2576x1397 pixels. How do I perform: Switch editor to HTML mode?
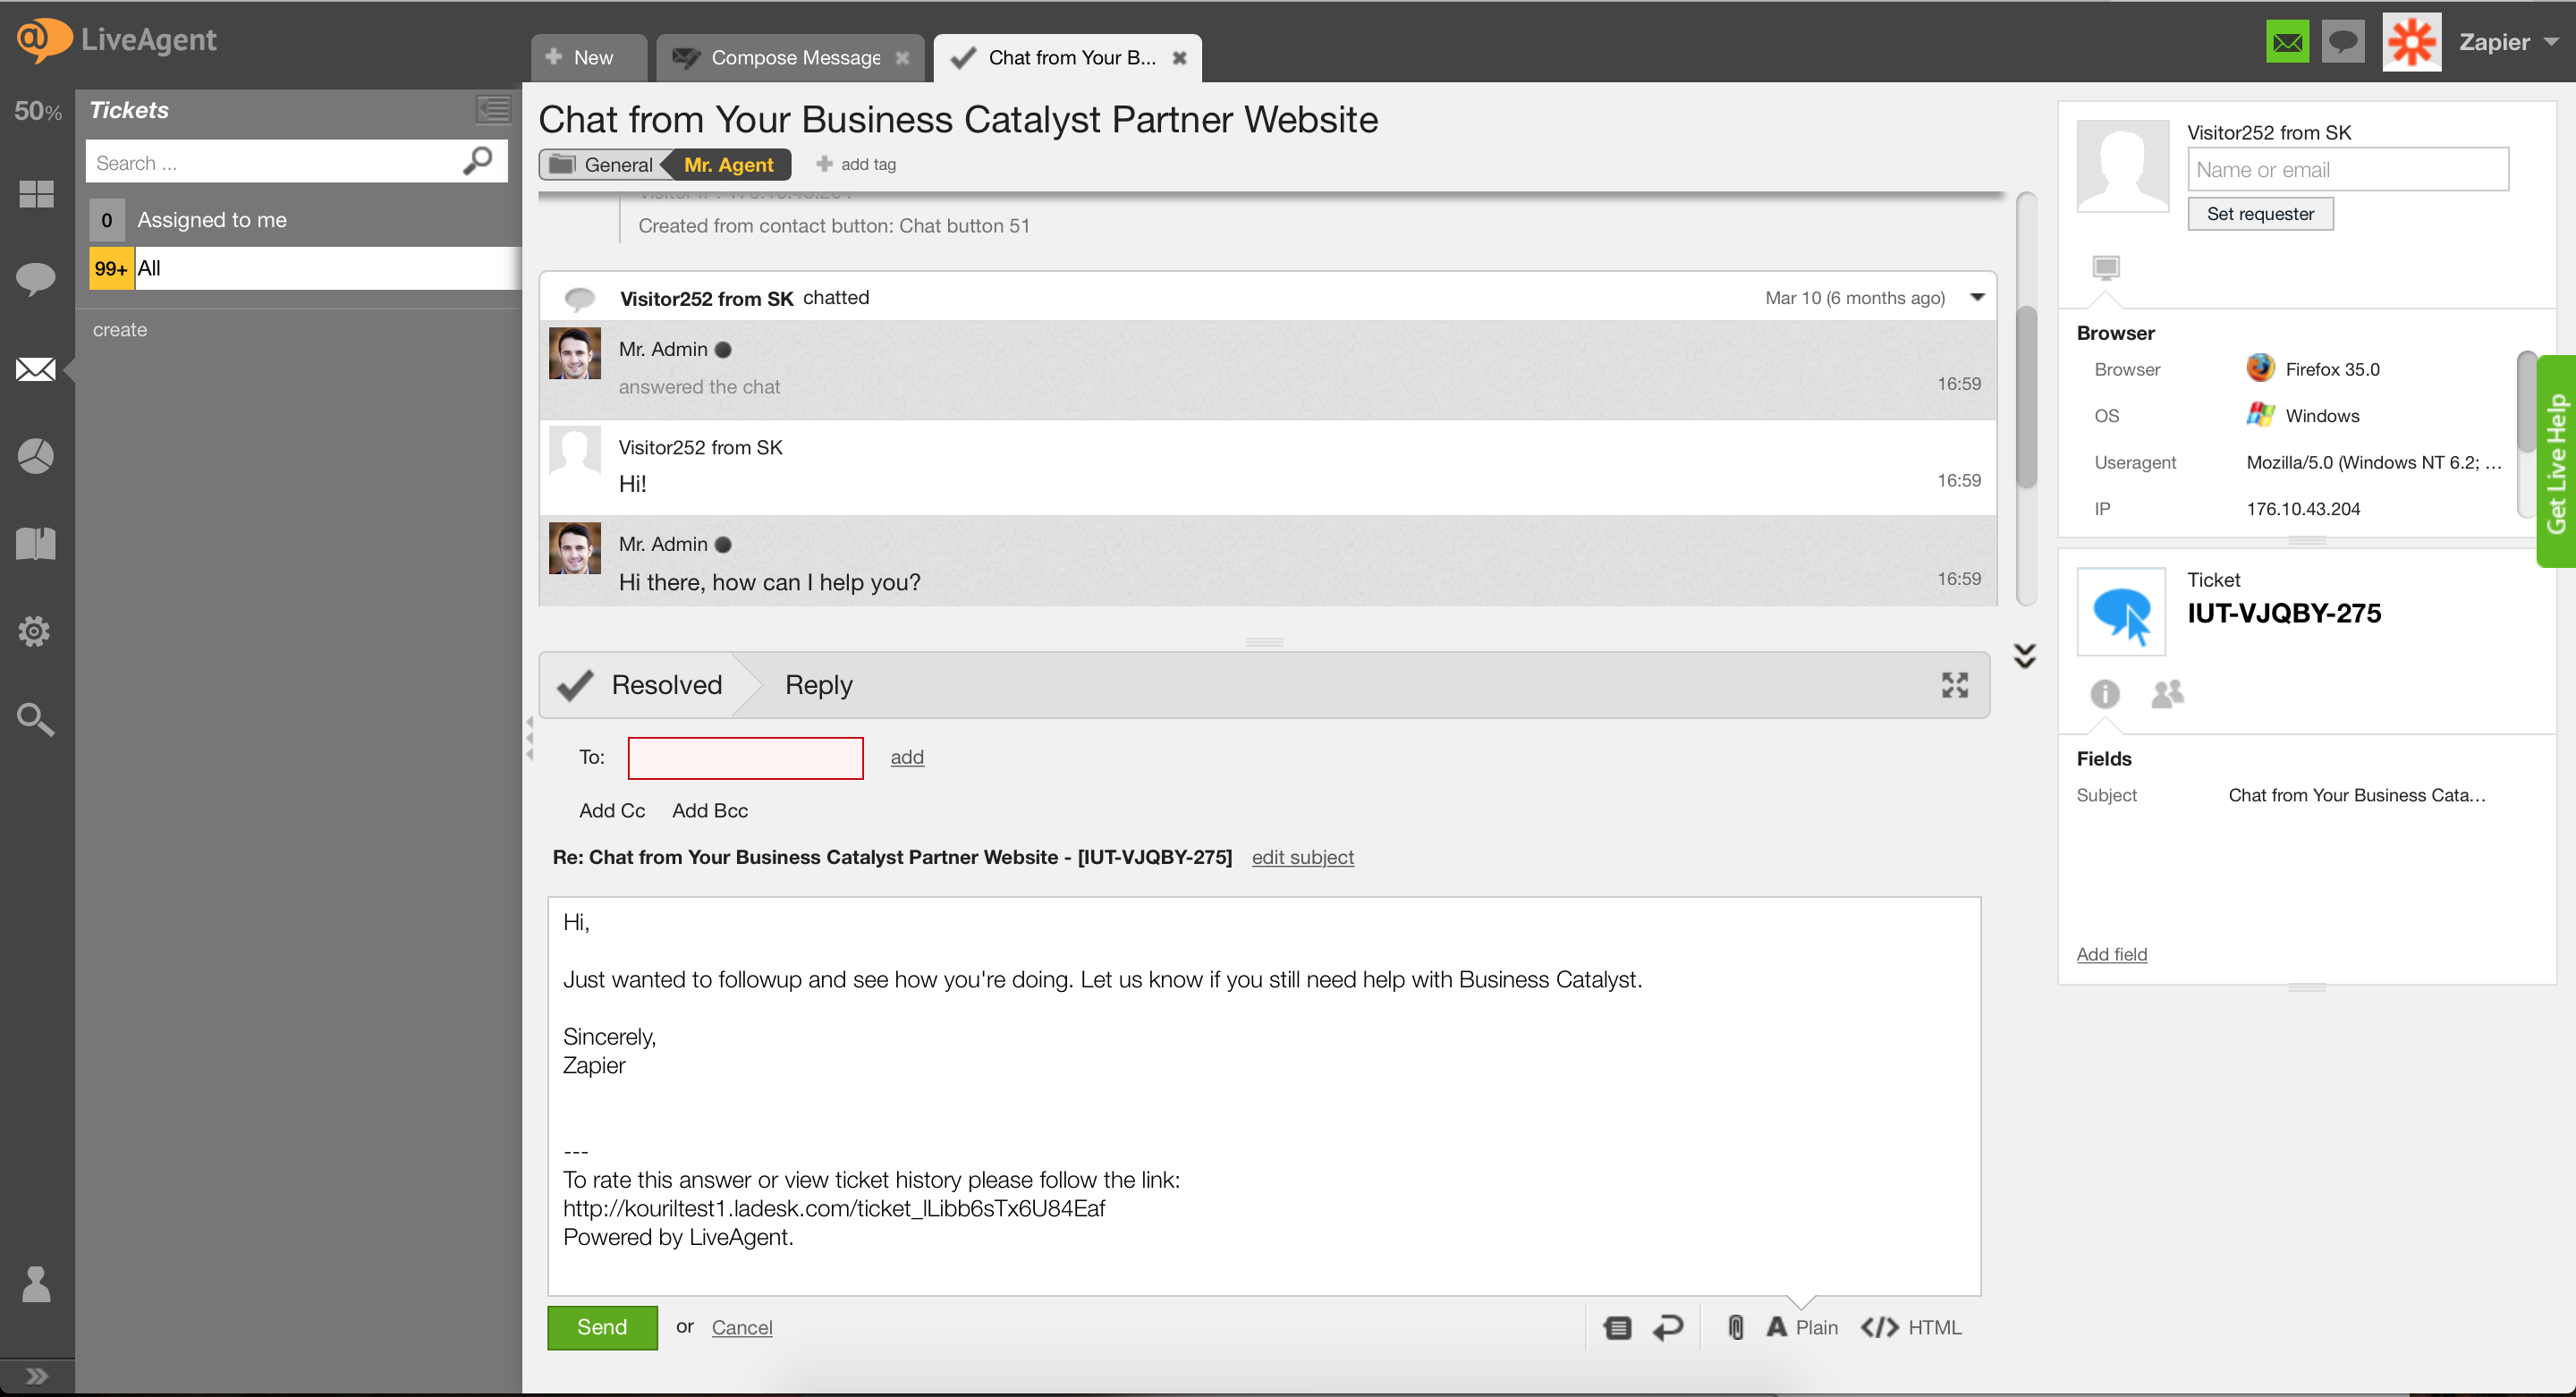pos(1911,1328)
